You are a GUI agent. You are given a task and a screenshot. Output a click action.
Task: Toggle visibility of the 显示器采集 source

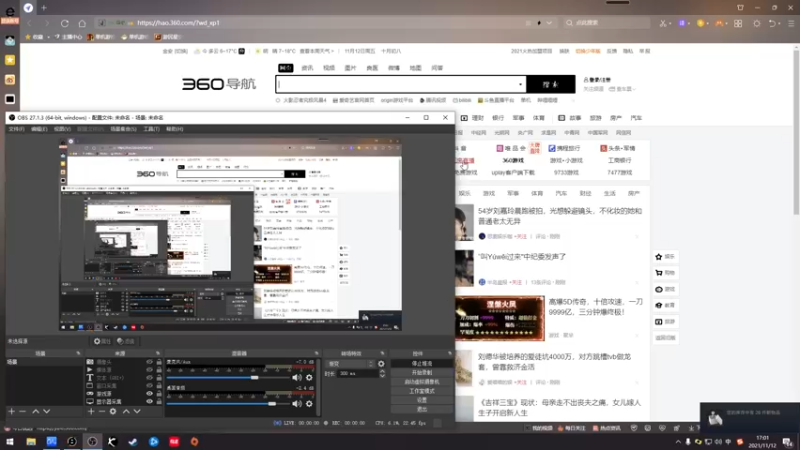(x=149, y=402)
